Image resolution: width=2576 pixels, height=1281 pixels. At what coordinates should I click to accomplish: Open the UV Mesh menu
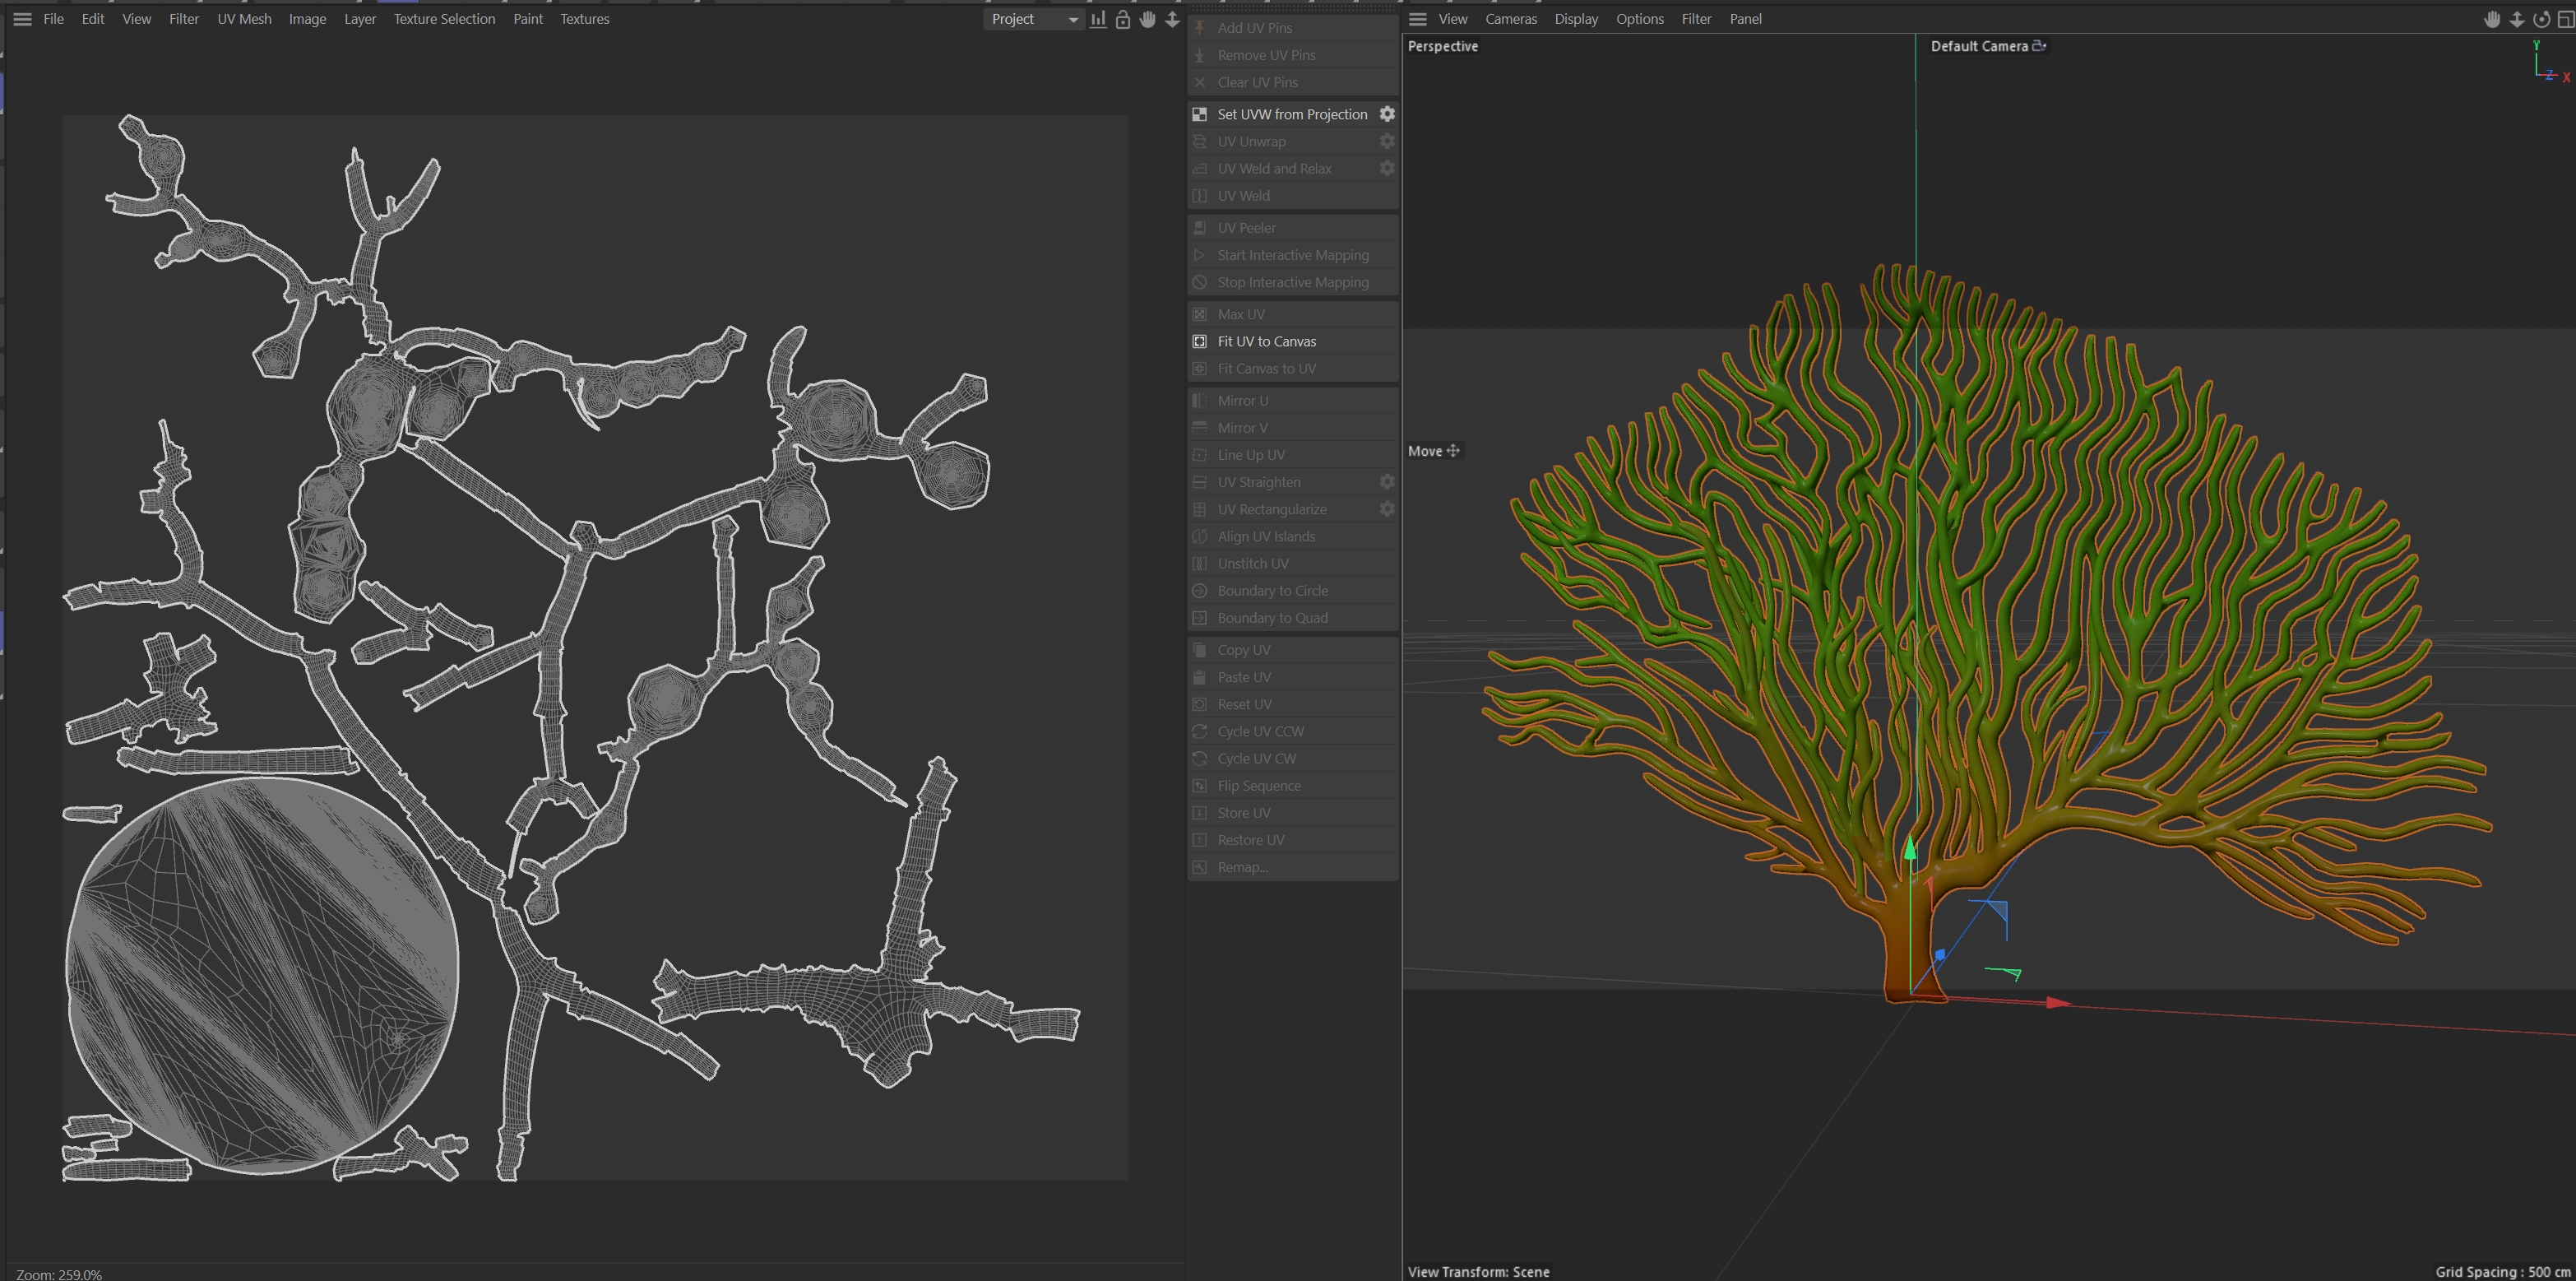244,19
